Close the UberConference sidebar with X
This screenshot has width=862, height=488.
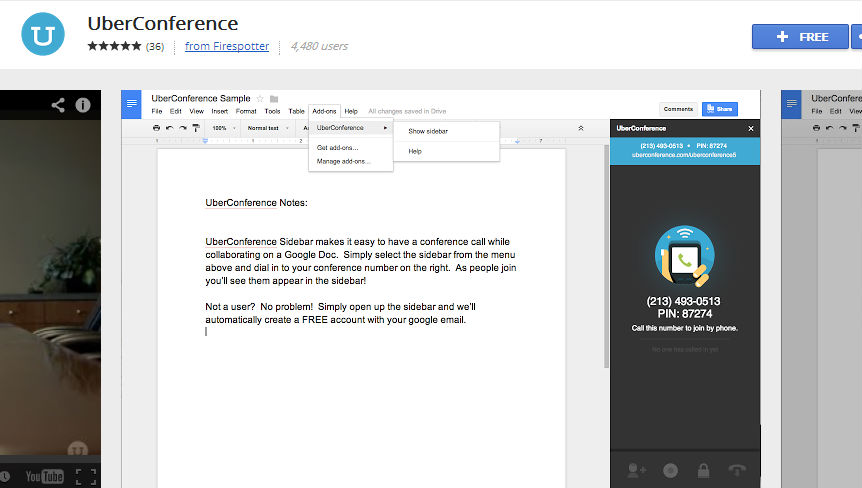(x=751, y=129)
